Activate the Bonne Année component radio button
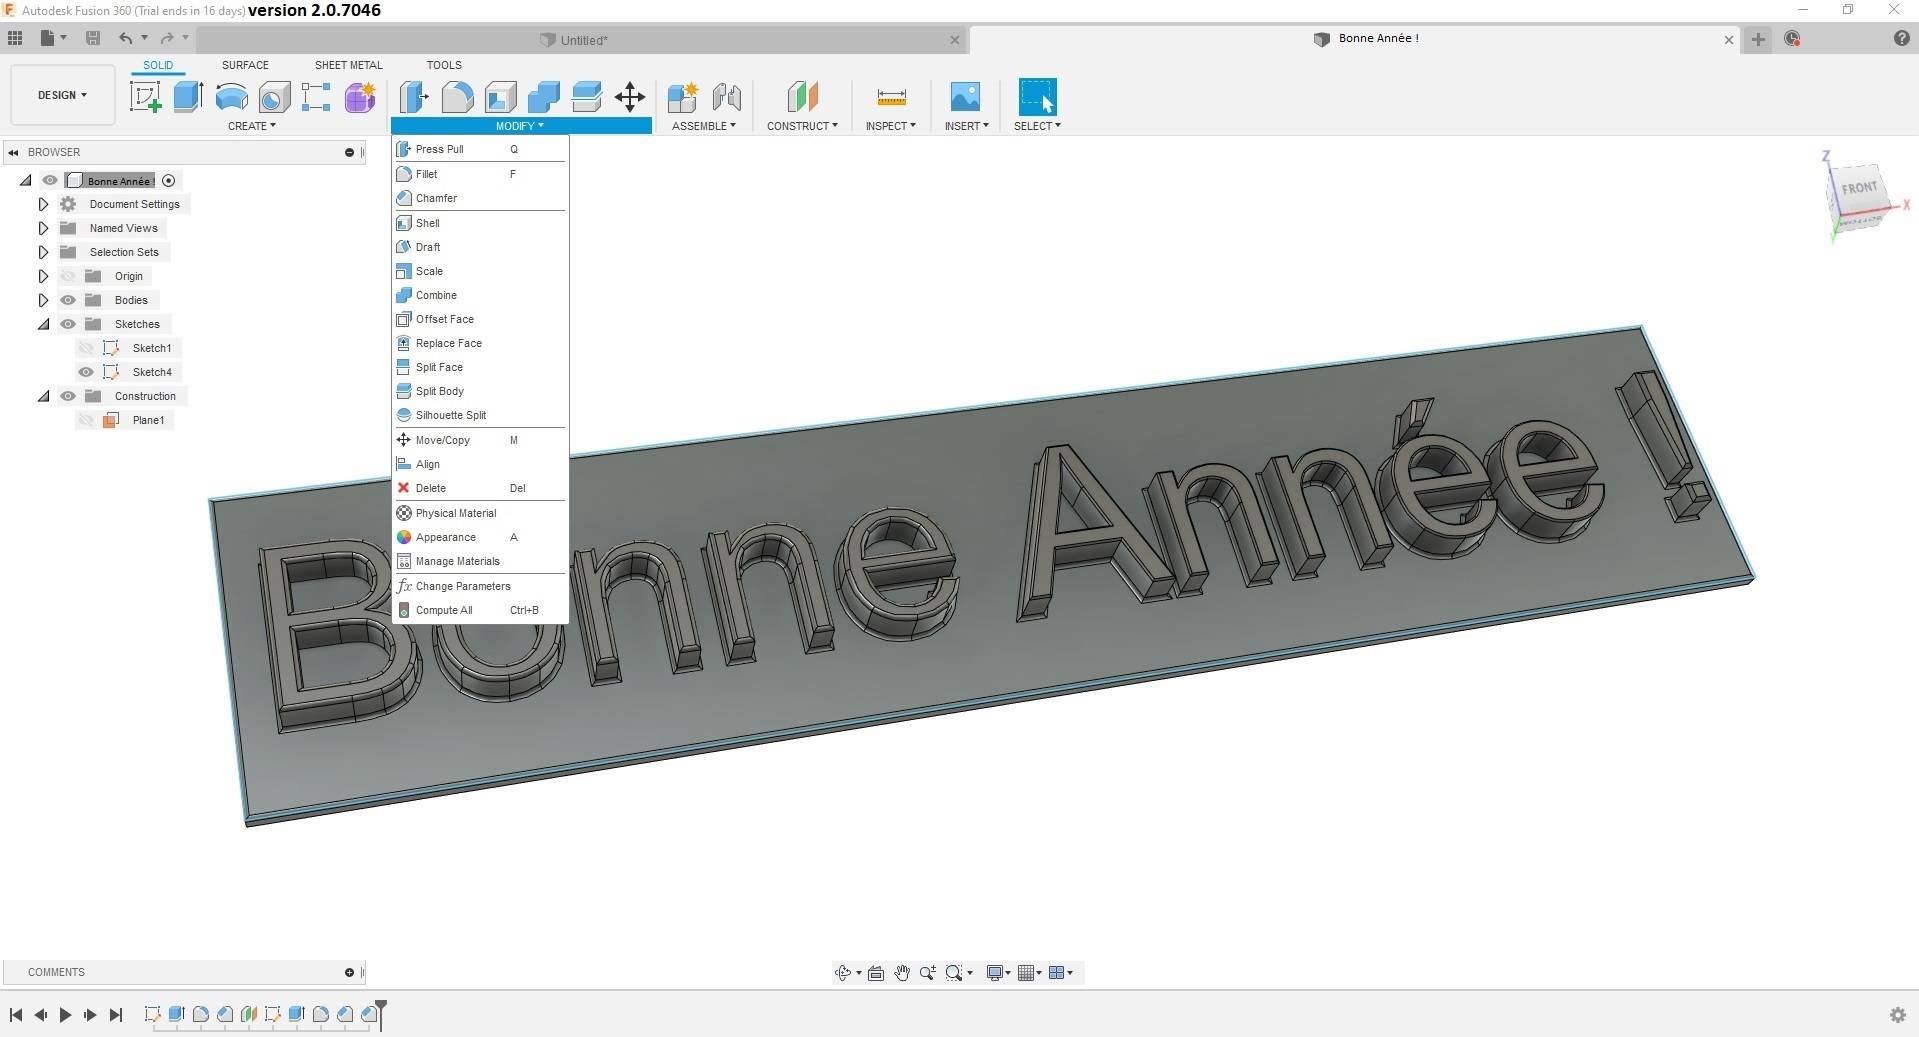This screenshot has height=1037, width=1919. tap(169, 181)
